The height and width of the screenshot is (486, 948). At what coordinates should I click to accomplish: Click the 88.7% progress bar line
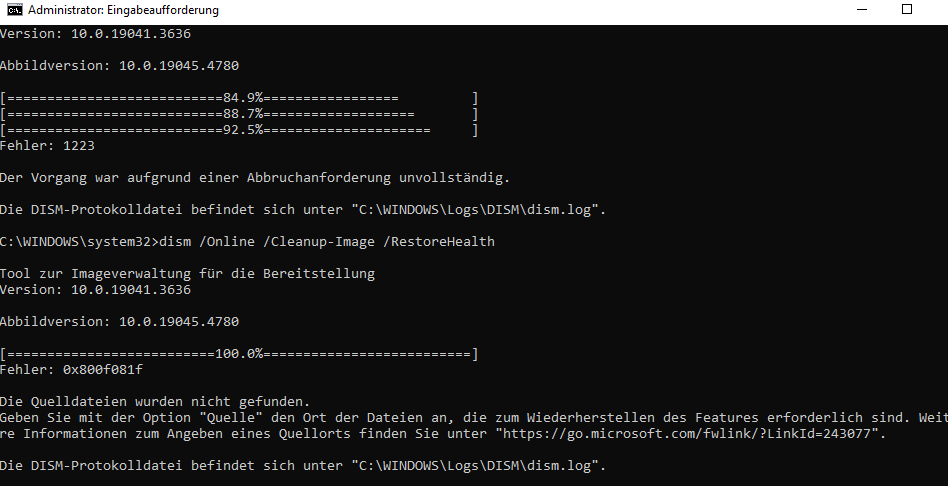click(x=239, y=114)
